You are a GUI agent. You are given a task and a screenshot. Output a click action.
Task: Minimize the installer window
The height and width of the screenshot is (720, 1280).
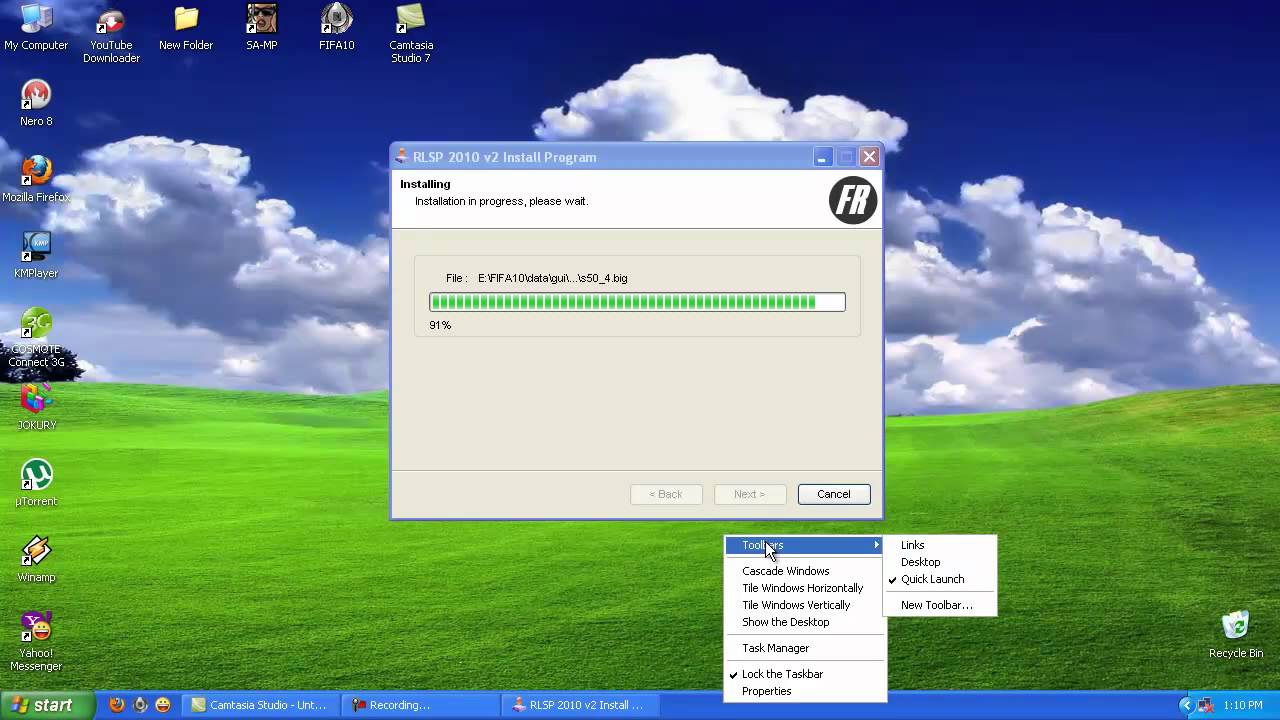click(x=822, y=157)
